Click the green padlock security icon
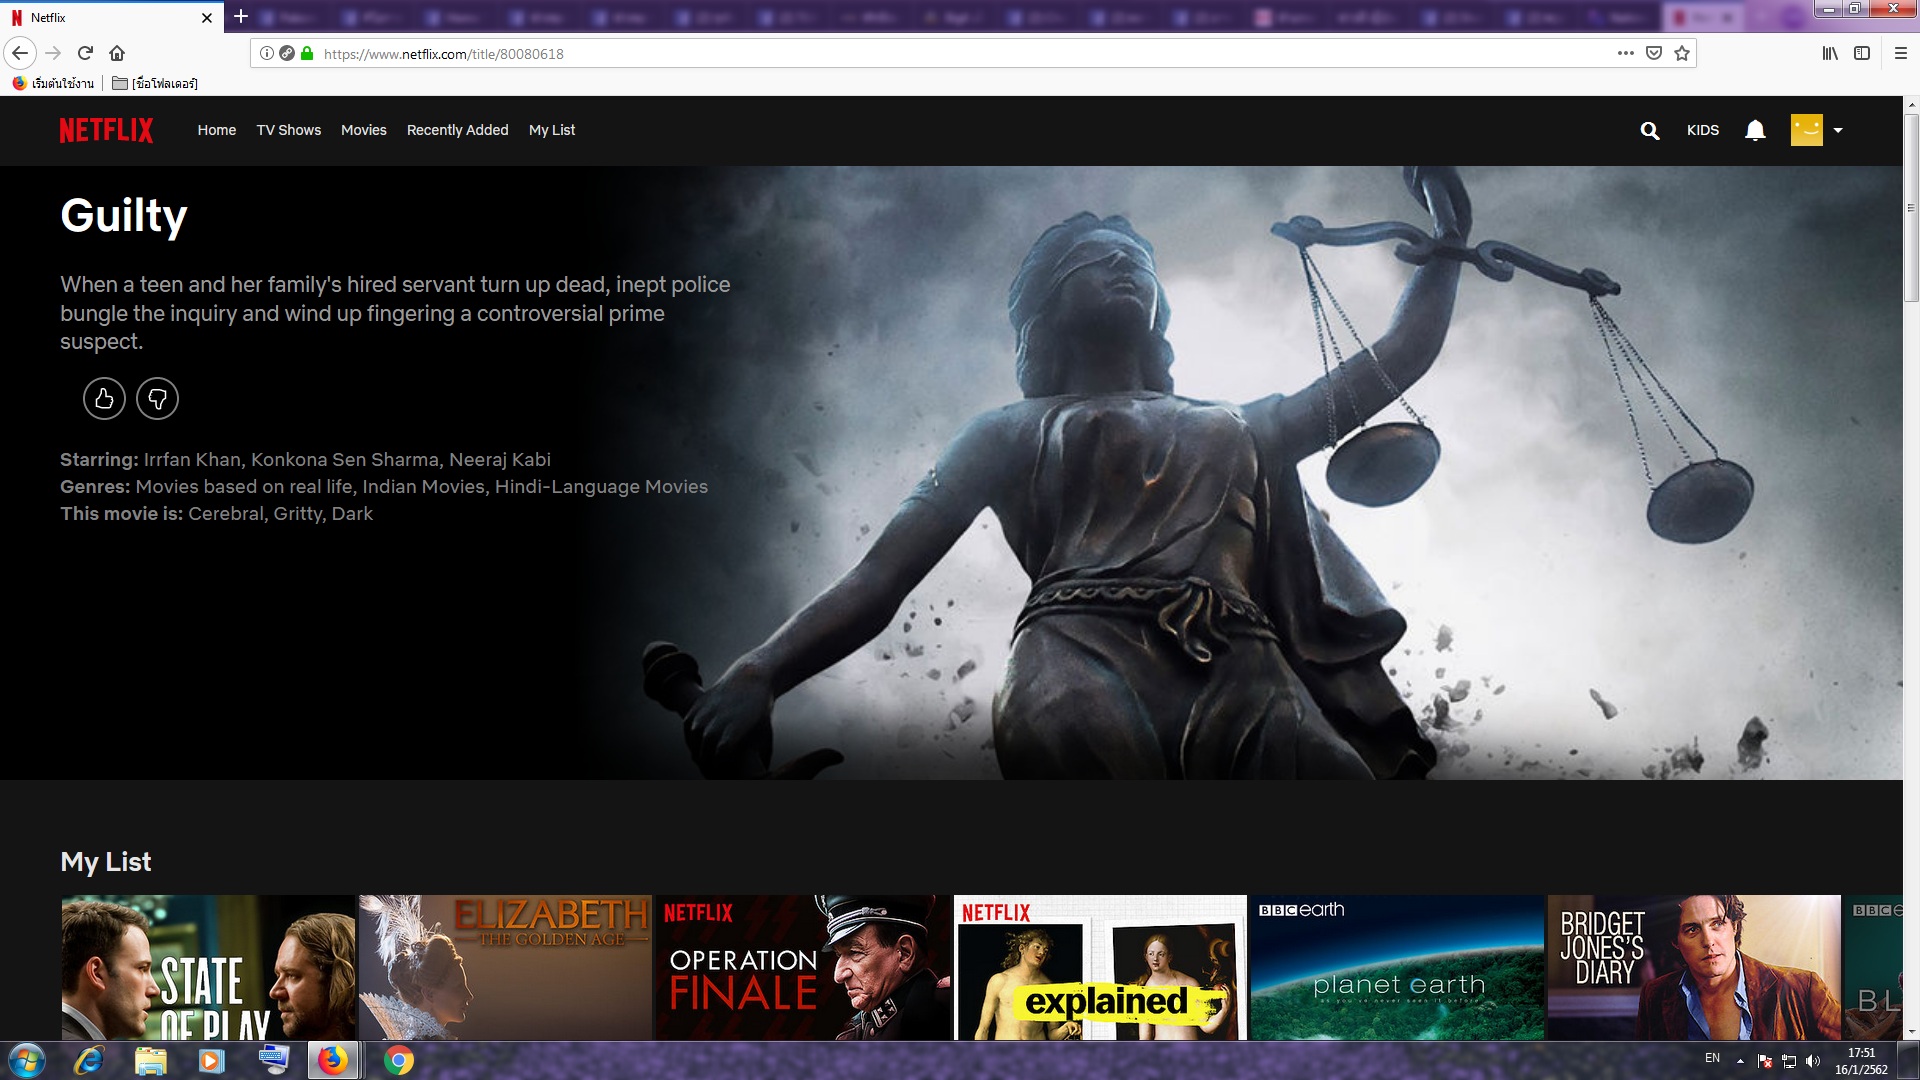The image size is (1920, 1080). (x=307, y=54)
